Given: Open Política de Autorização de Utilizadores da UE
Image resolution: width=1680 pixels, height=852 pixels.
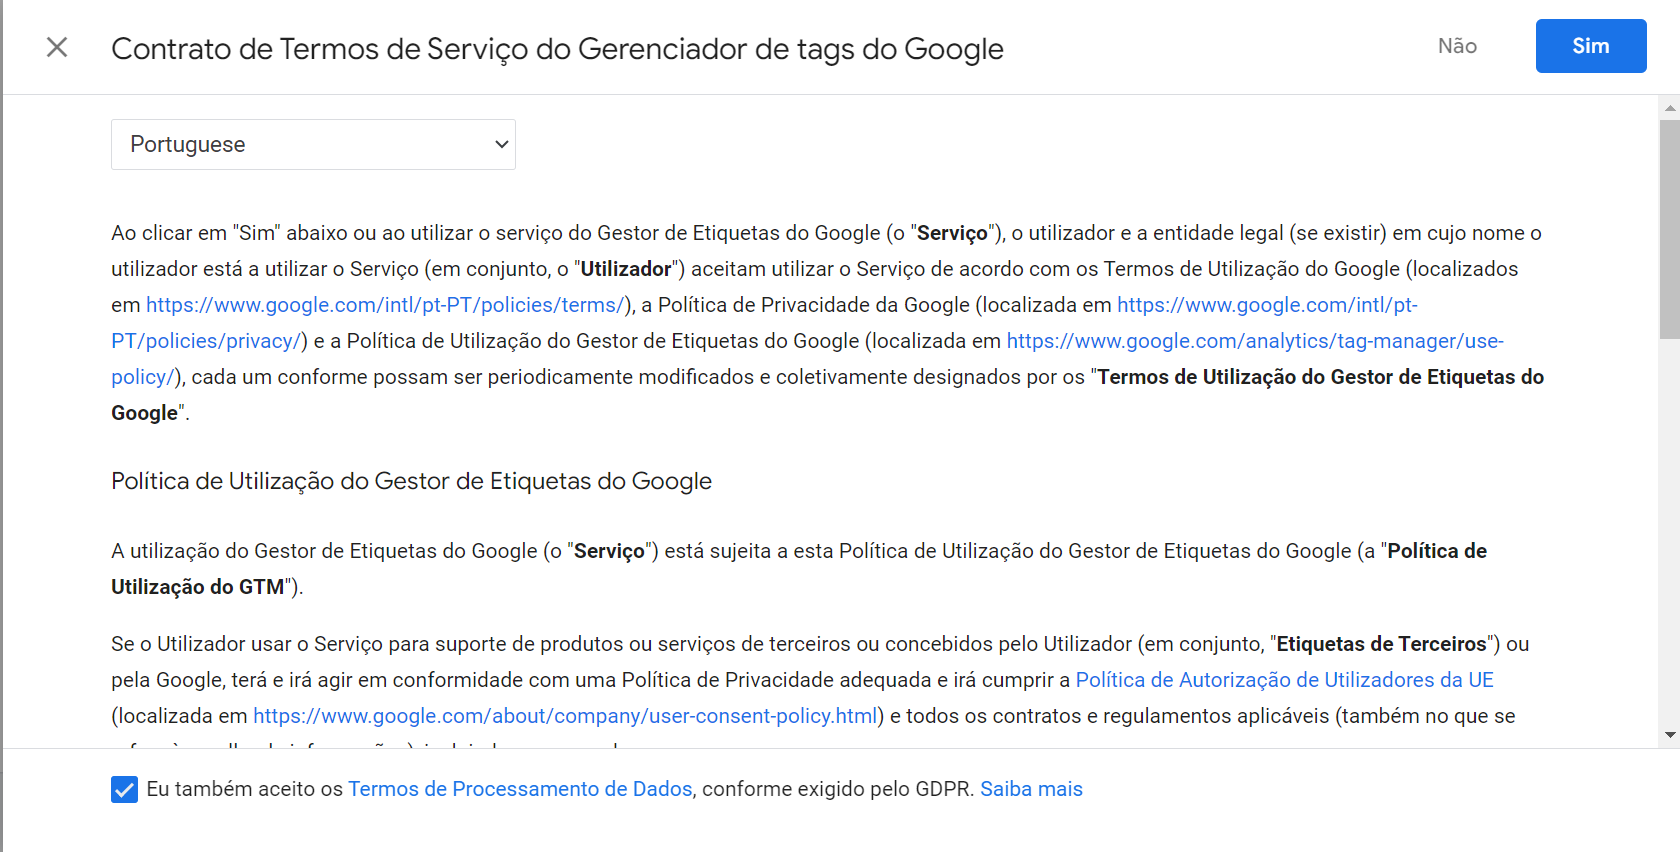Looking at the screenshot, I should click(1284, 680).
